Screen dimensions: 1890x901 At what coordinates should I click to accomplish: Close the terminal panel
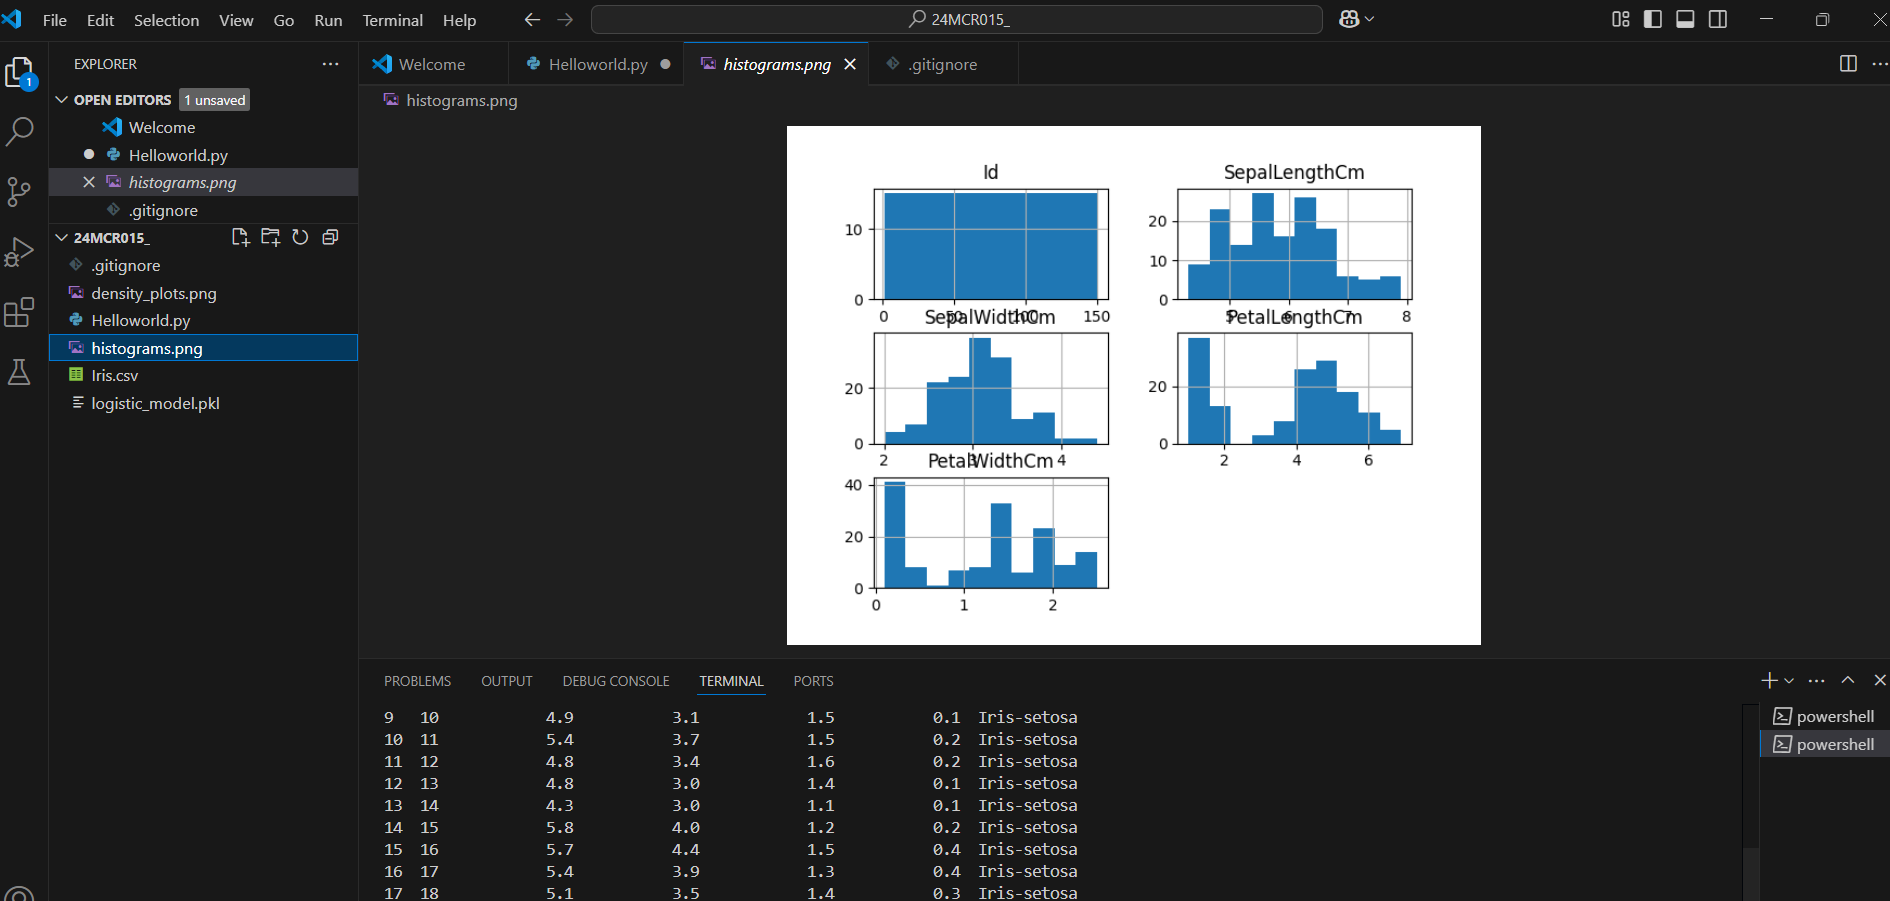click(x=1879, y=680)
